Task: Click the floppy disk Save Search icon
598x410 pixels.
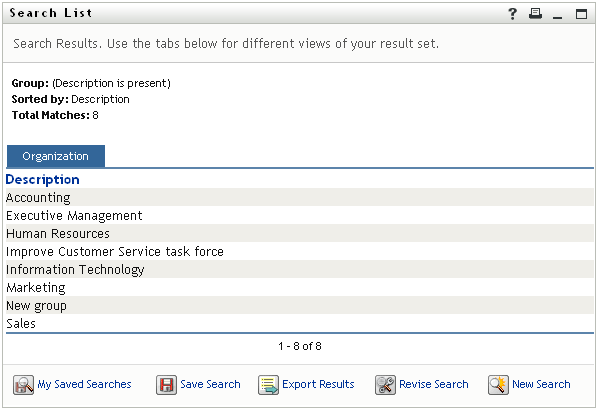Action: [166, 384]
